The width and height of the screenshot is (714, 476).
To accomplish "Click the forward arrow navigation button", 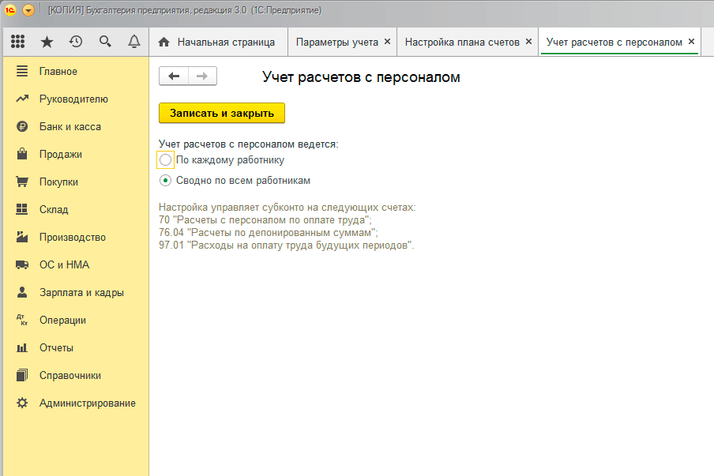I will [x=202, y=76].
